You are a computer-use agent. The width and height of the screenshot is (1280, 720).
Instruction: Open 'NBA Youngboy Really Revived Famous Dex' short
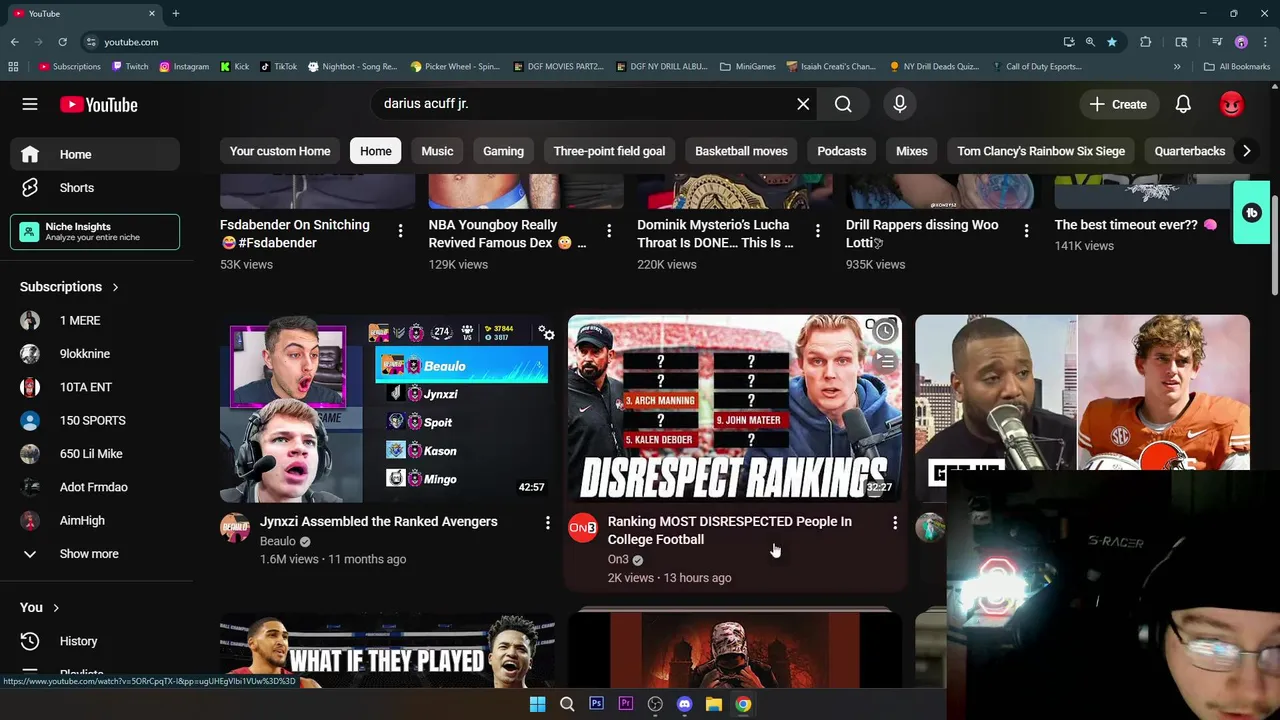pyautogui.click(x=507, y=234)
